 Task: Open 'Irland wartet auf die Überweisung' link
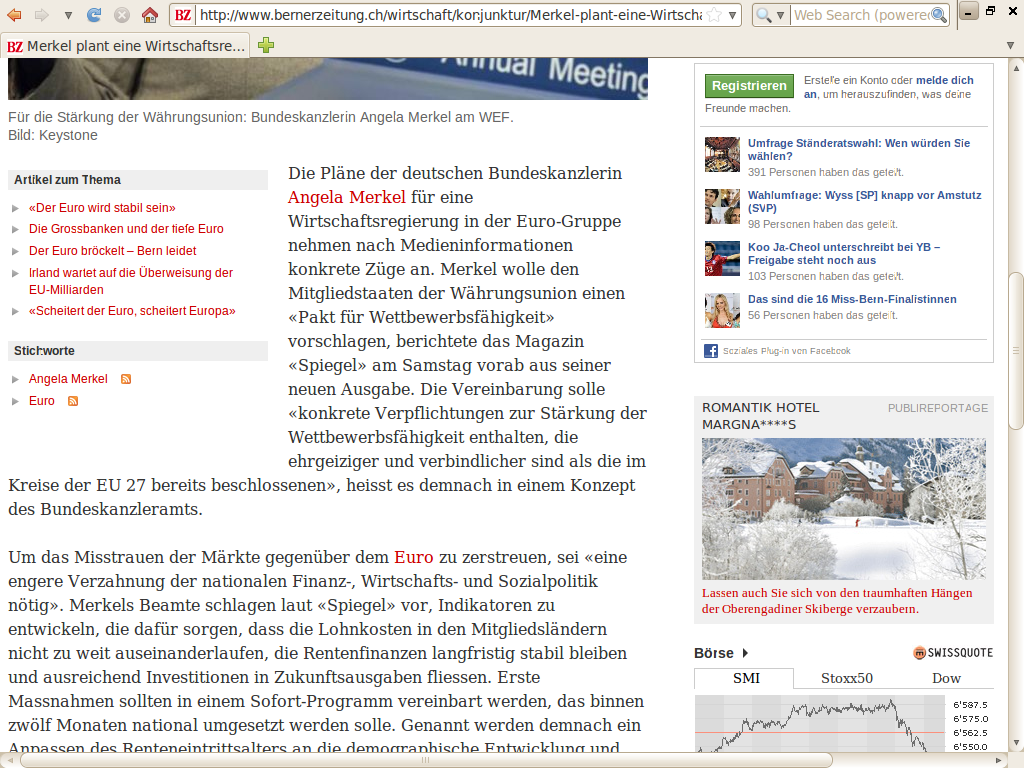(x=131, y=281)
